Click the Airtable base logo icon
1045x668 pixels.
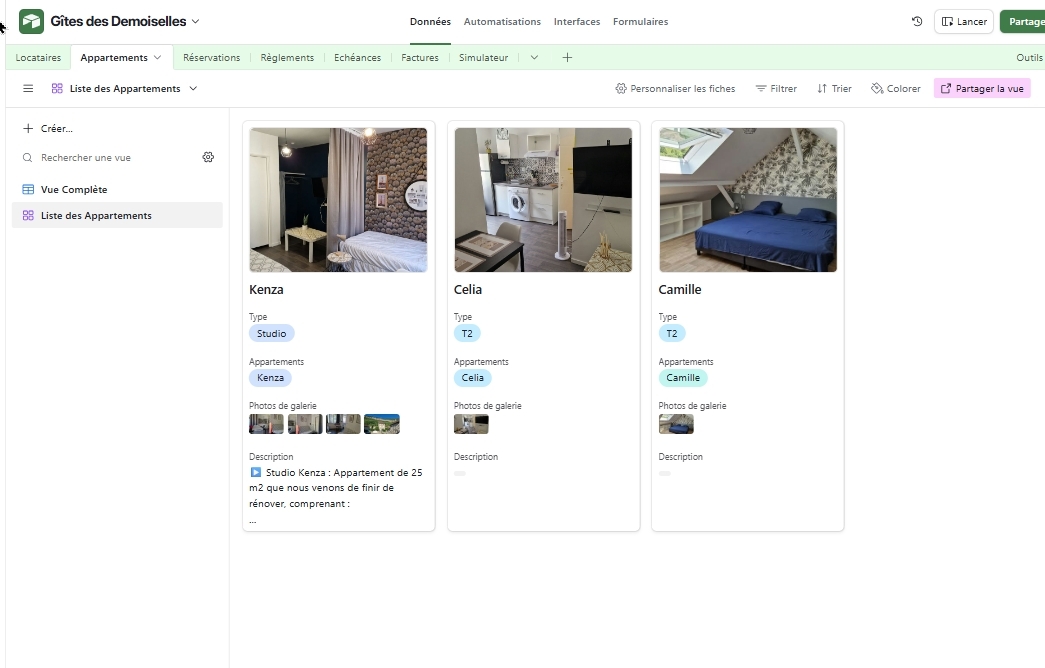[32, 21]
